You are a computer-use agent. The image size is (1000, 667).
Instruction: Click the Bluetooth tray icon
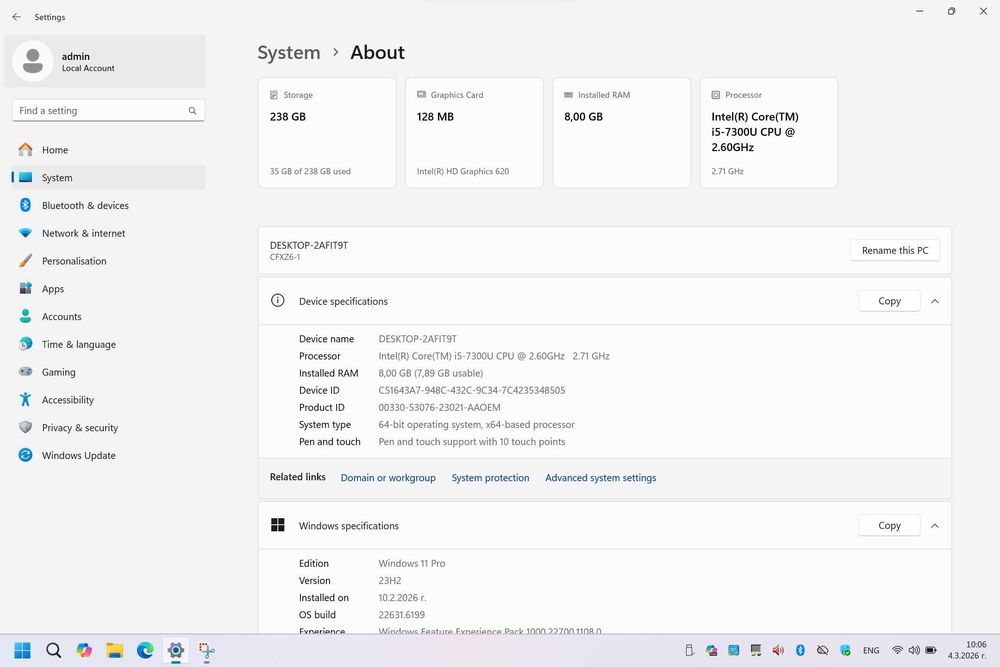(800, 650)
